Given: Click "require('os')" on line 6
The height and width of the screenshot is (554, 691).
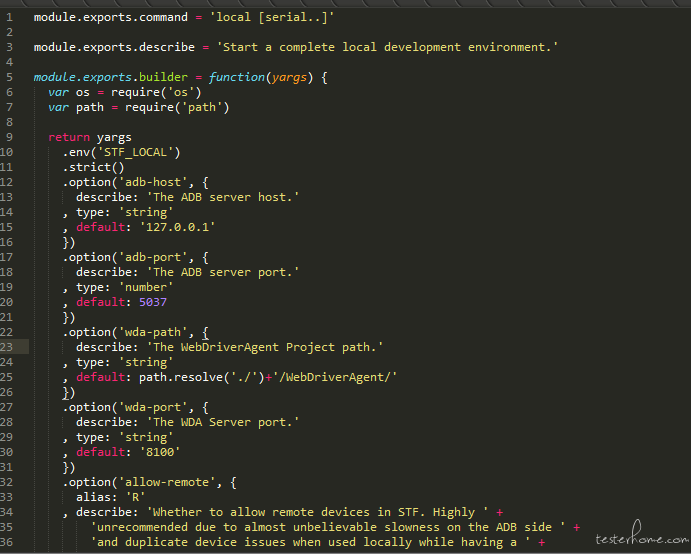Looking at the screenshot, I should [156, 93].
